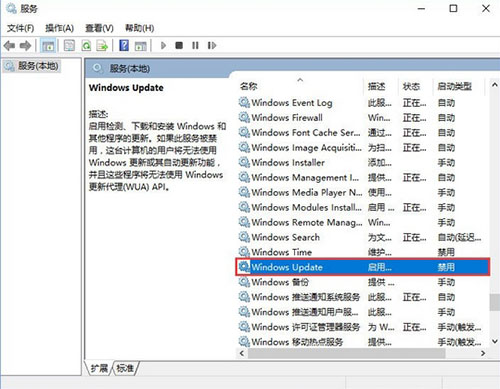Click the Pause Service toolbar button
This screenshot has width=500, height=389.
click(195, 45)
